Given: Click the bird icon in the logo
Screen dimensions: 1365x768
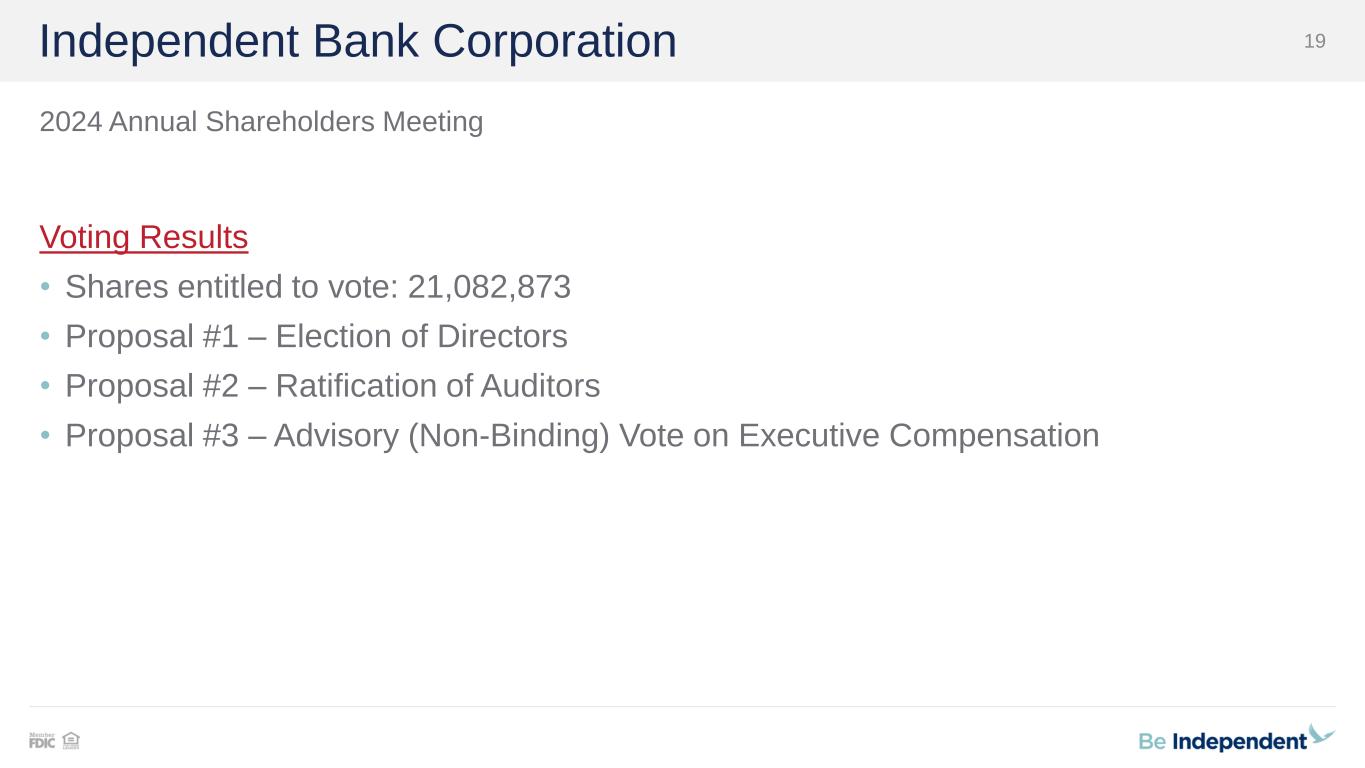Looking at the screenshot, I should pos(1321,735).
